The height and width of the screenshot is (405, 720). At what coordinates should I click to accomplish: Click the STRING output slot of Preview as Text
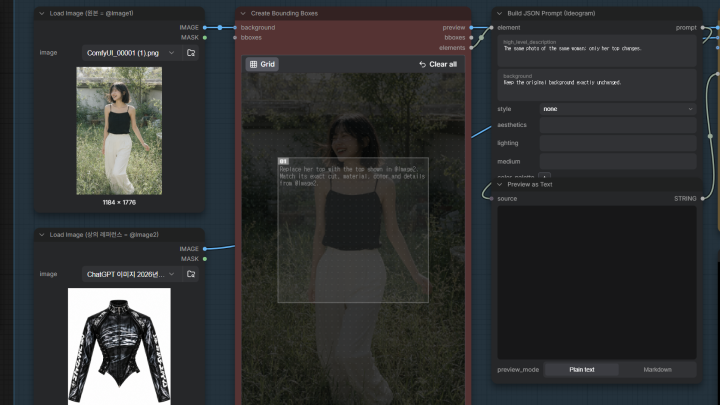[703, 199]
